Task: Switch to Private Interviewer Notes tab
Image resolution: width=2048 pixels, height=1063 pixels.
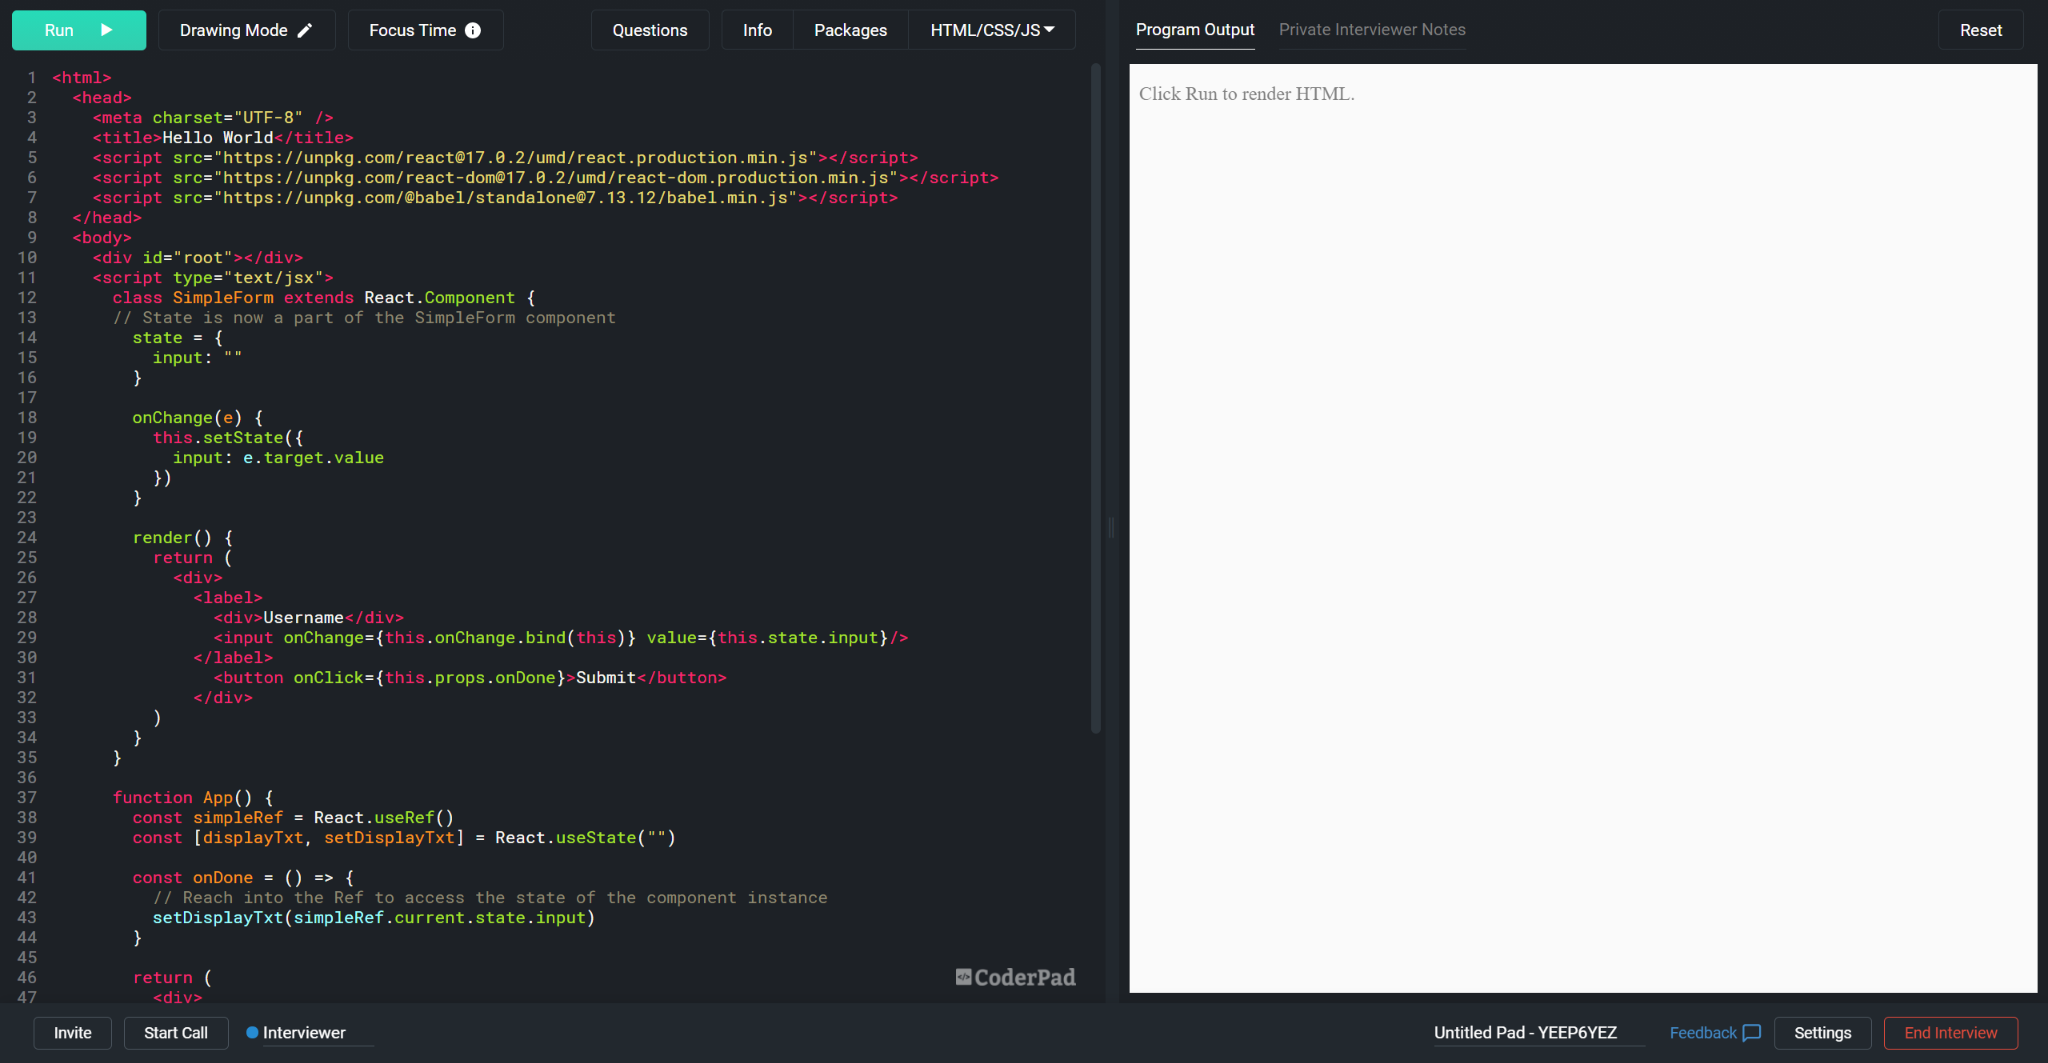Action: (x=1372, y=30)
